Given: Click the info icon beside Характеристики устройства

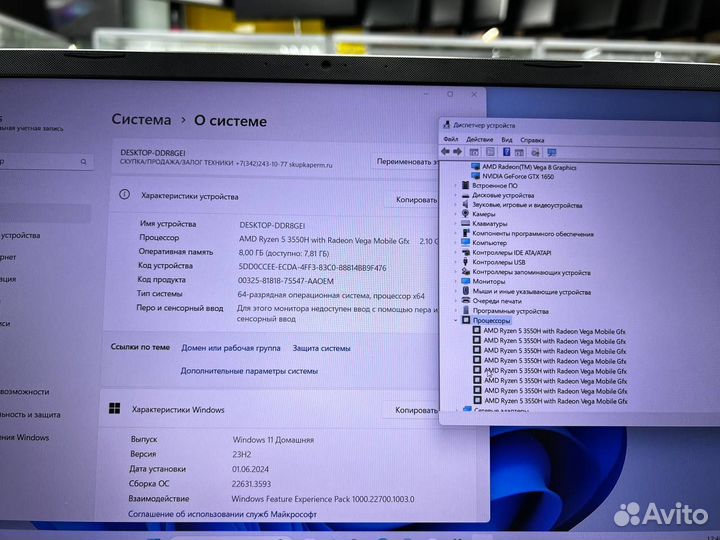Looking at the screenshot, I should click(124, 195).
